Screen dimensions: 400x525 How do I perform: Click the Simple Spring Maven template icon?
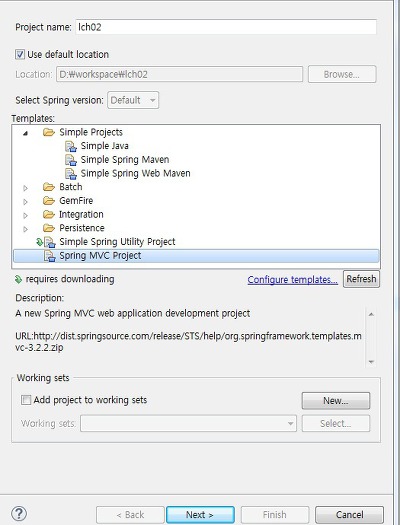[x=71, y=160]
